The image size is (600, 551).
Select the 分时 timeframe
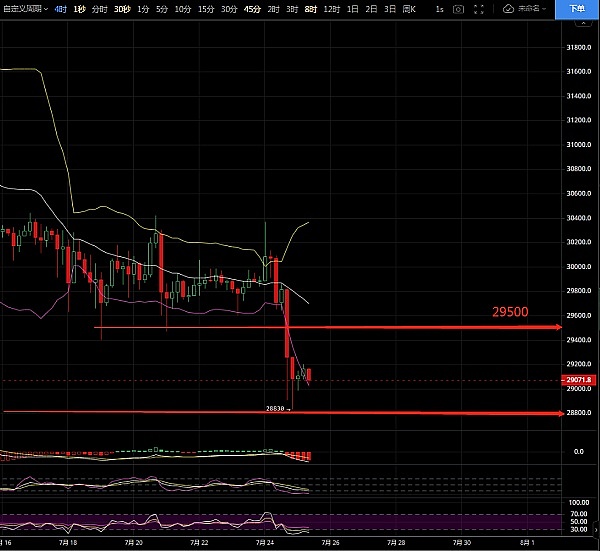99,9
